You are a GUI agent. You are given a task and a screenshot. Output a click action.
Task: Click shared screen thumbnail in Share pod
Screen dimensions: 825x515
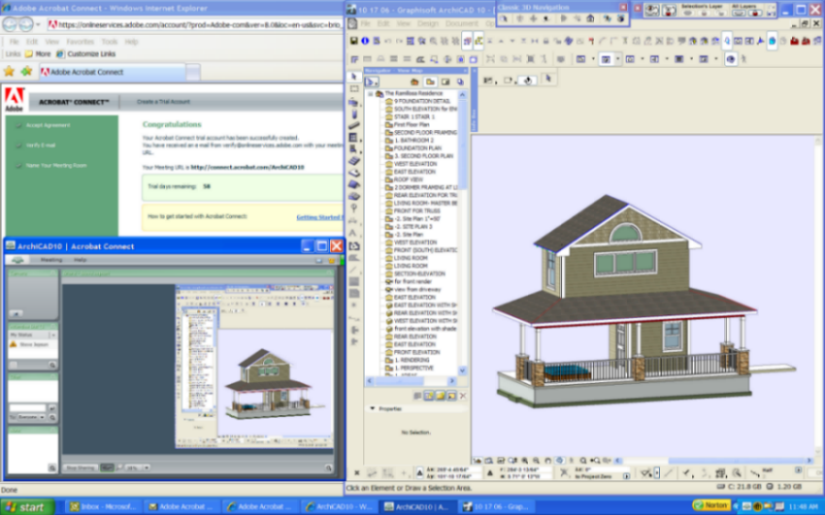(254, 367)
